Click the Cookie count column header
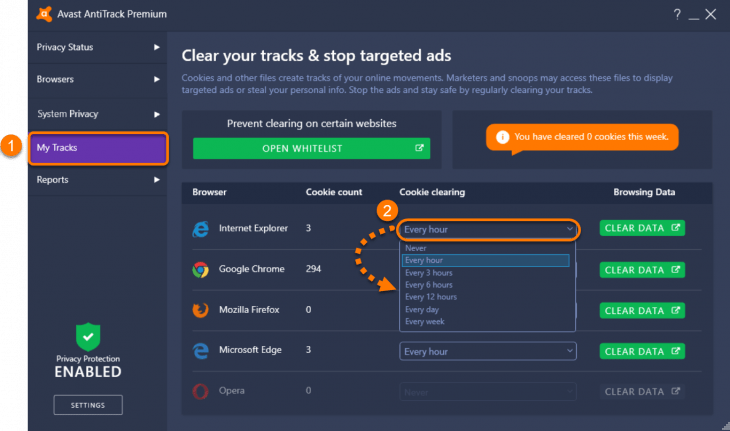This screenshot has width=730, height=431. point(334,192)
